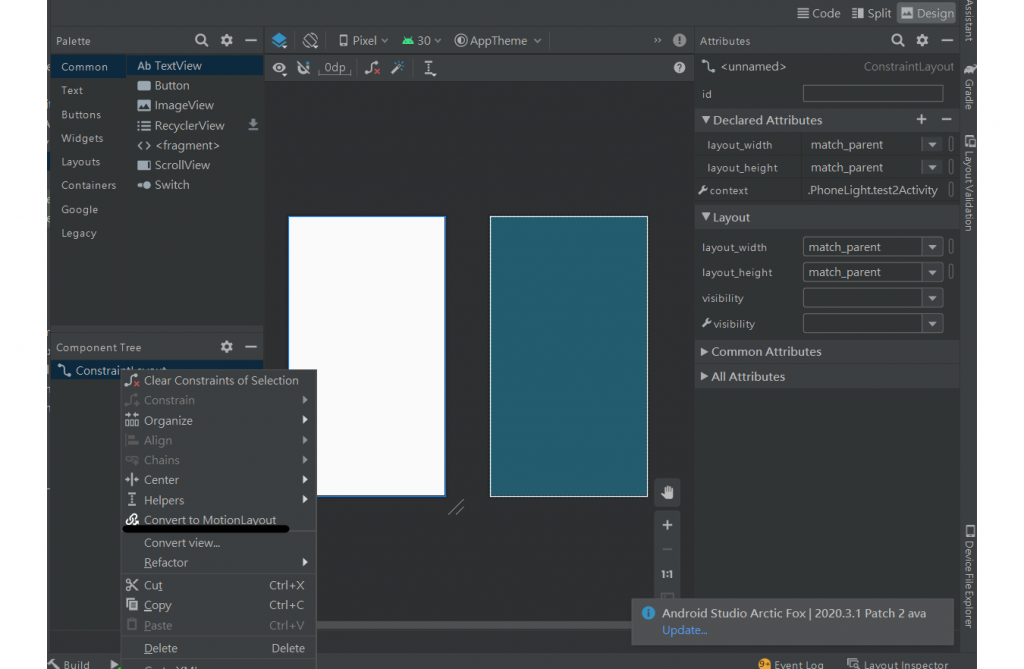1024x669 pixels.
Task: Pick TextView from palette
Action: pyautogui.click(x=195, y=65)
